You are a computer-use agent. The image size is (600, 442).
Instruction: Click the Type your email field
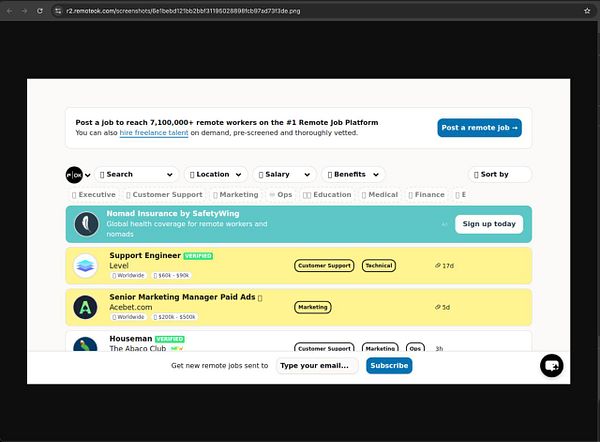point(317,366)
